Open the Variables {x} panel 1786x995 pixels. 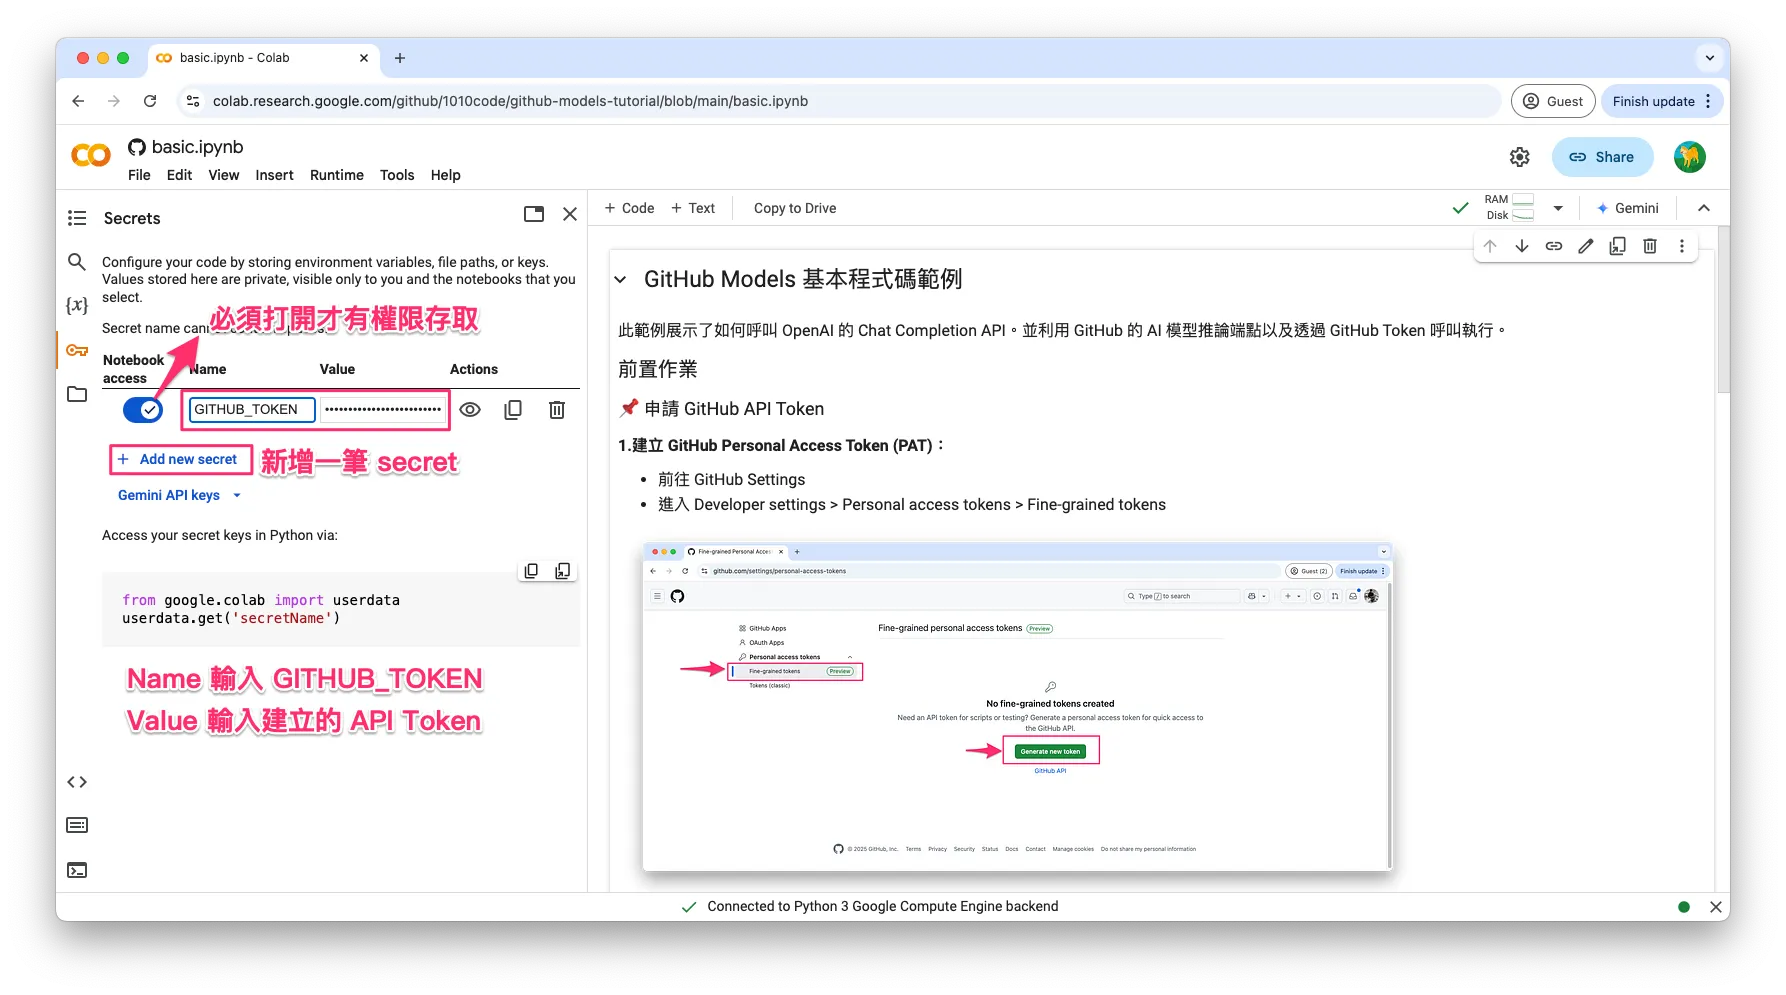[x=77, y=305]
